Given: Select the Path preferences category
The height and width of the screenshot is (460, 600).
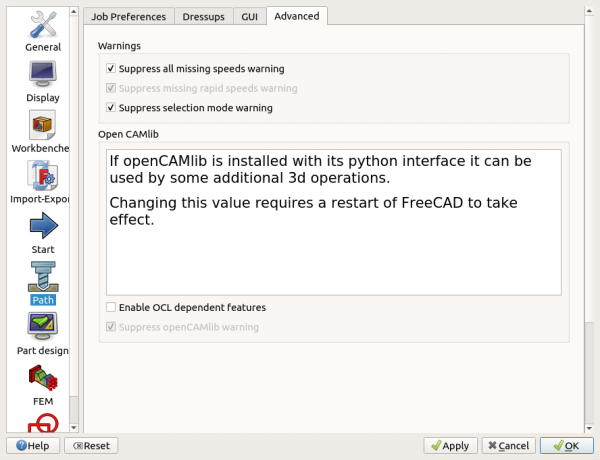Looking at the screenshot, I should (x=42, y=284).
